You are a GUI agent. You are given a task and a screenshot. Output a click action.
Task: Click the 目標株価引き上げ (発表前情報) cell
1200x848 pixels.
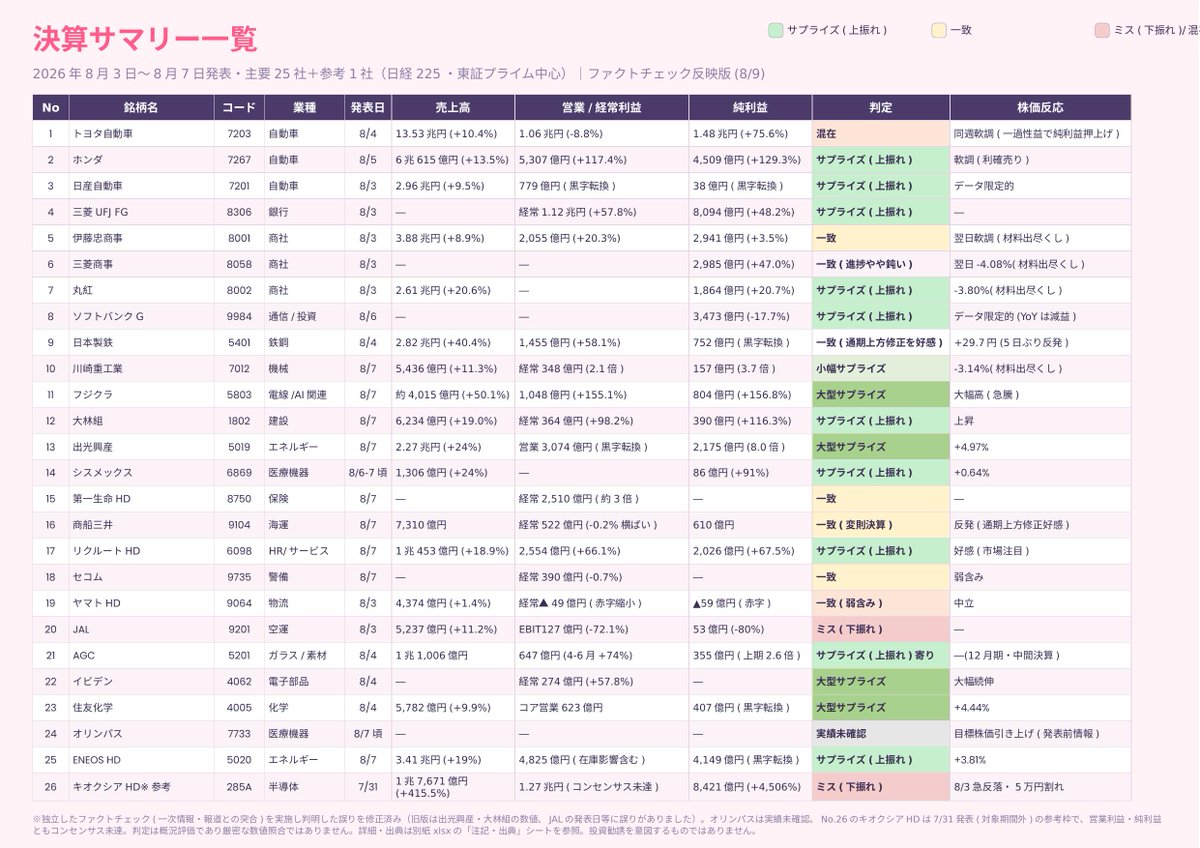(1040, 733)
